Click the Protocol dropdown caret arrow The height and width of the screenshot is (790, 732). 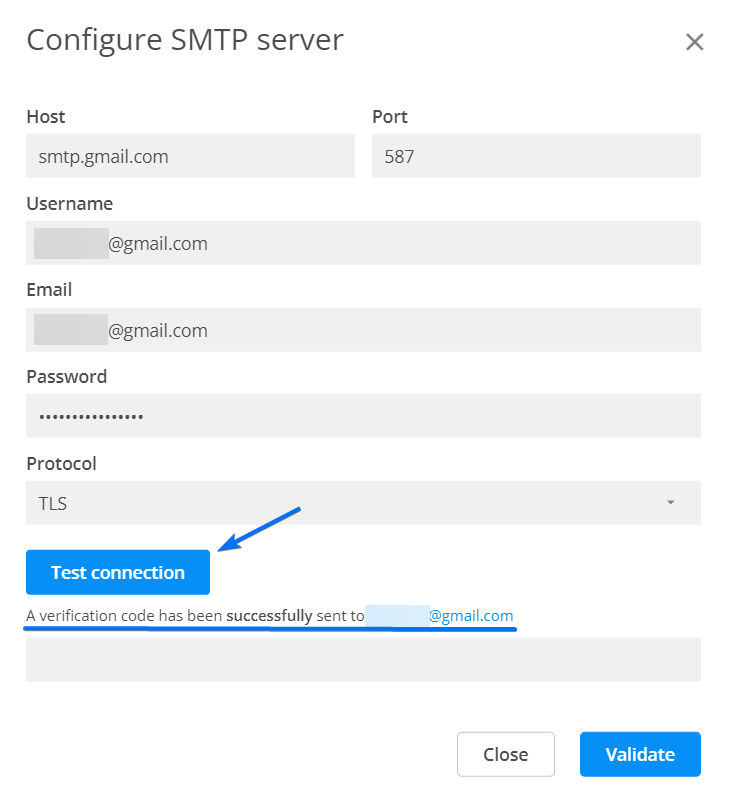coord(670,503)
